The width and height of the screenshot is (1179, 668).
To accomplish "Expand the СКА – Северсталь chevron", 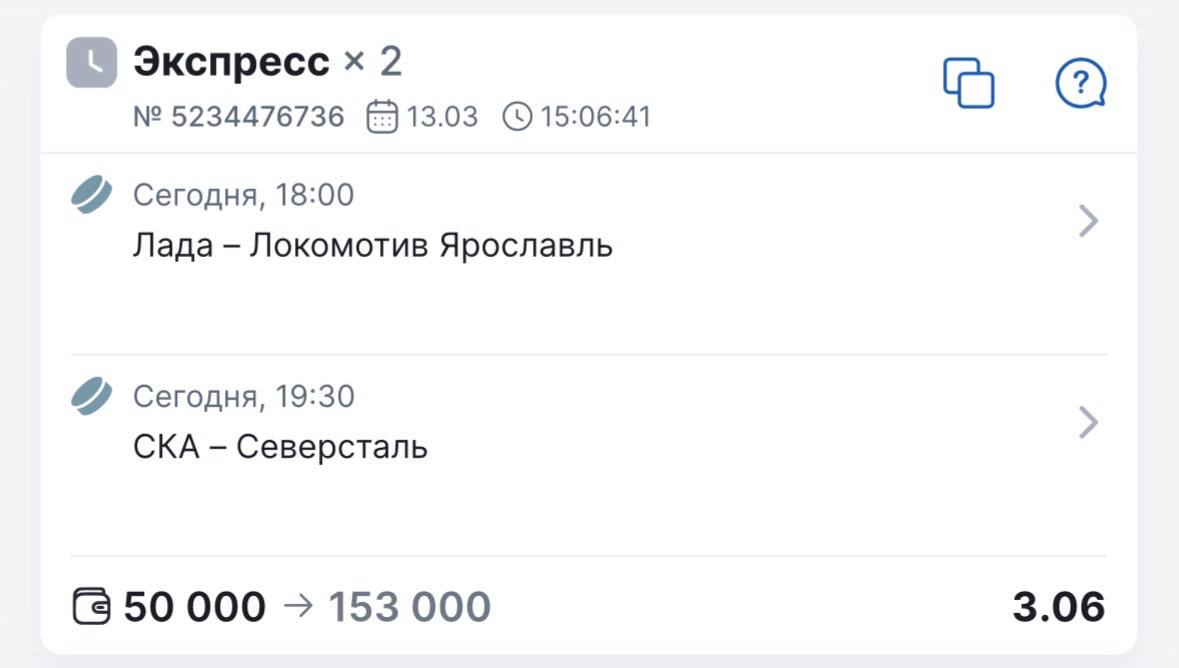I will (1089, 423).
